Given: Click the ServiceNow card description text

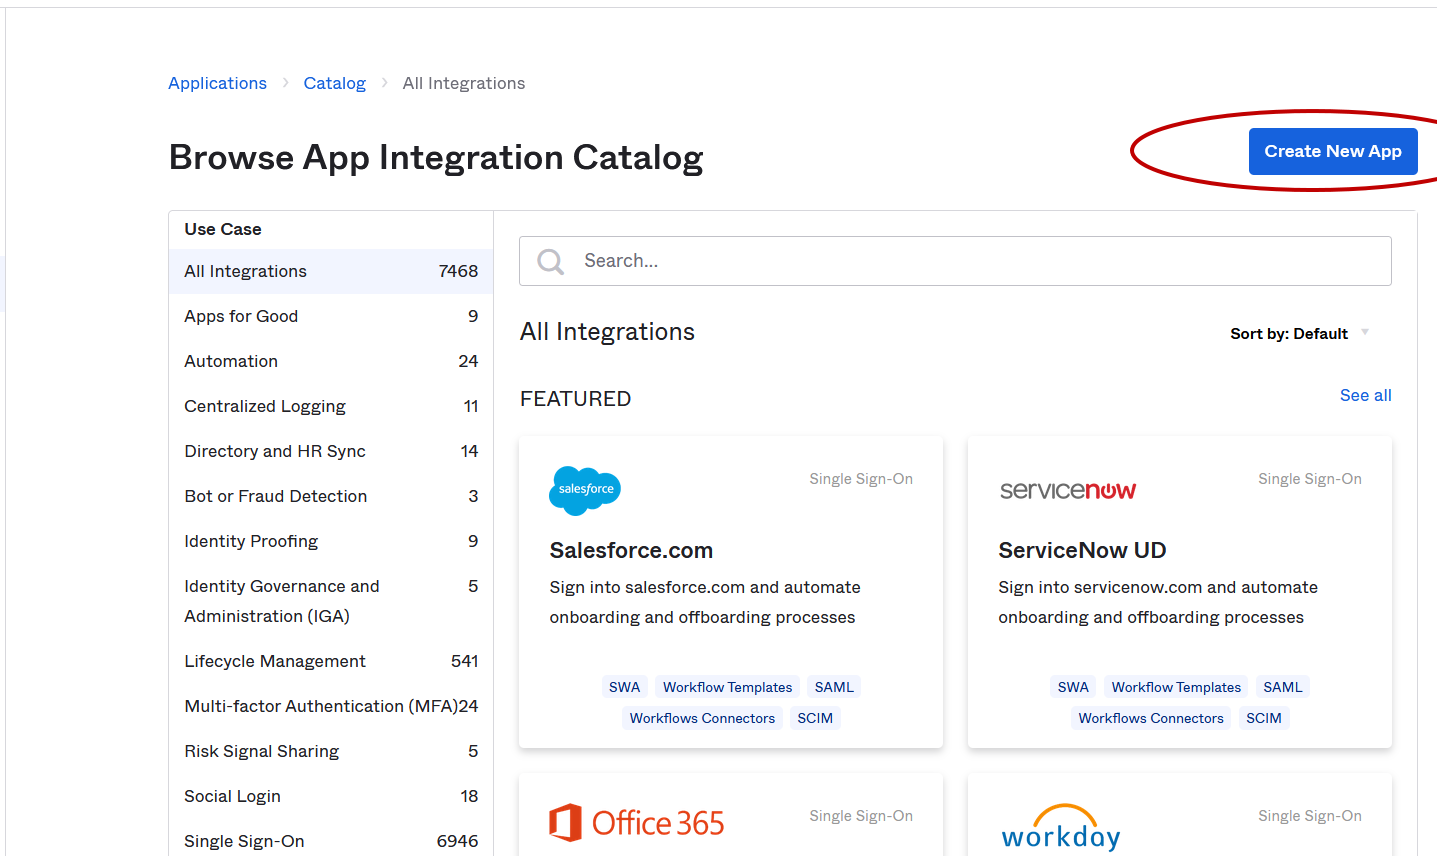Looking at the screenshot, I should 1158,602.
